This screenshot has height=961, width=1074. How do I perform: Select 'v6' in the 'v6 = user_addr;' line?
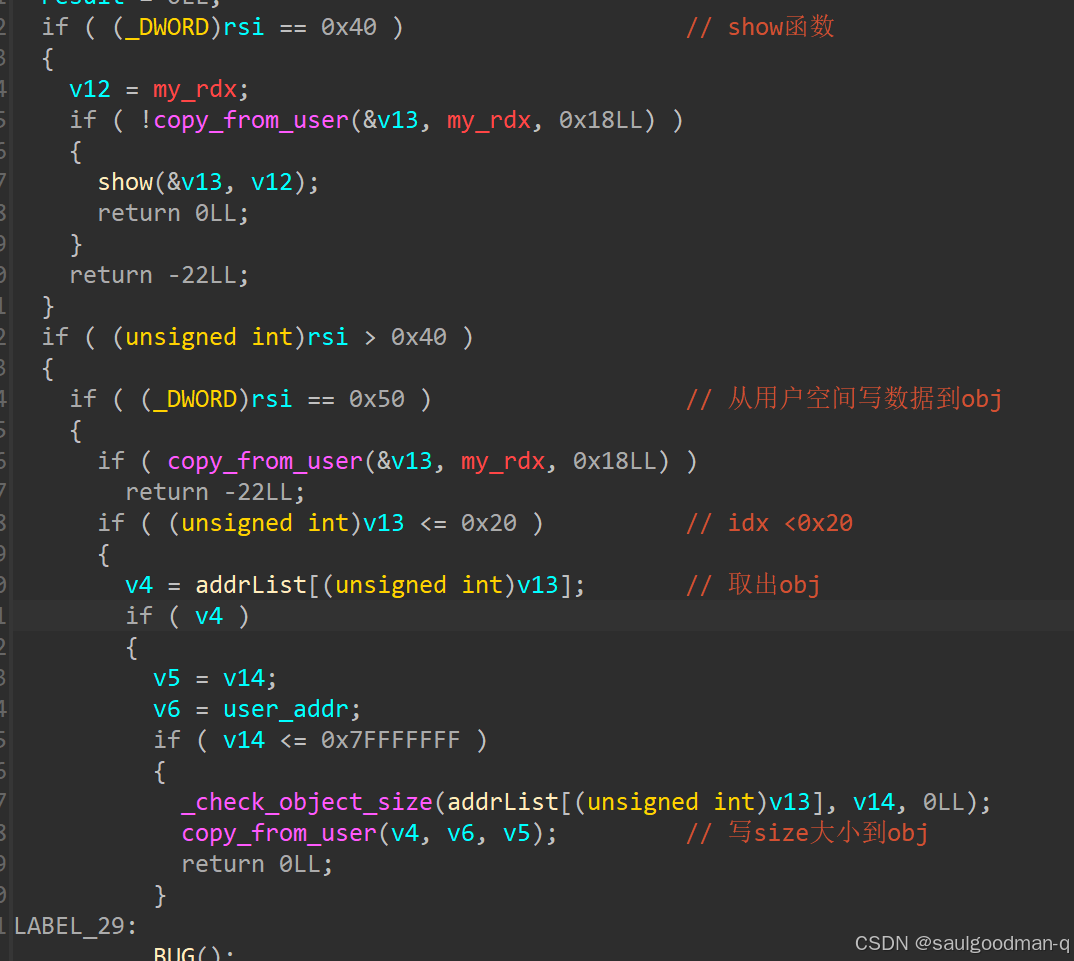pyautogui.click(x=166, y=709)
